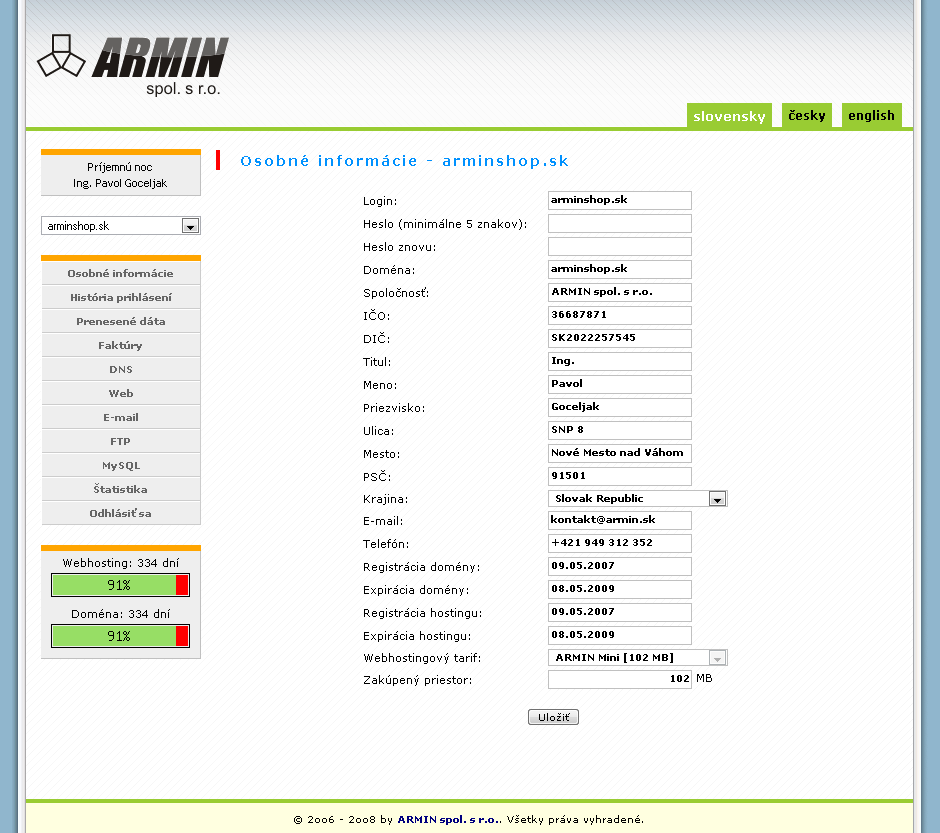Select Odhlásiť sa to log out
Image resolution: width=940 pixels, height=833 pixels.
[x=120, y=513]
